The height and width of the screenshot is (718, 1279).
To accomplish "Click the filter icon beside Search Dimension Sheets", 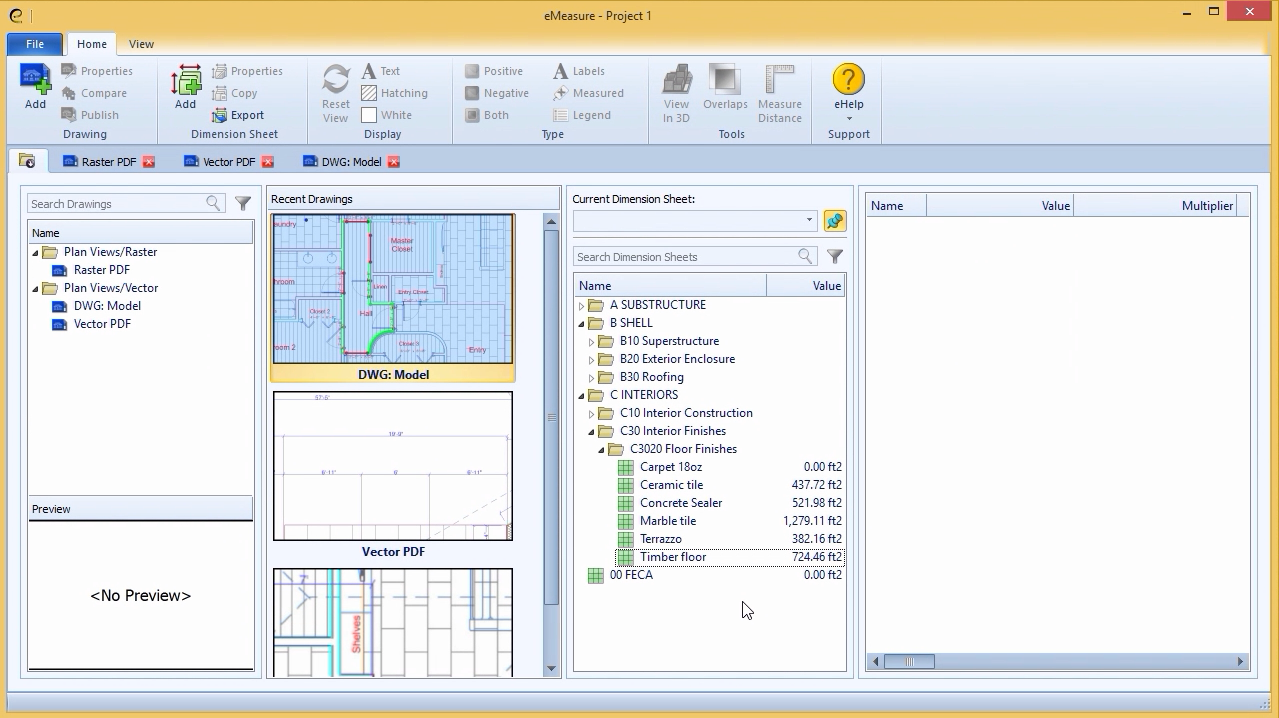I will tap(835, 257).
